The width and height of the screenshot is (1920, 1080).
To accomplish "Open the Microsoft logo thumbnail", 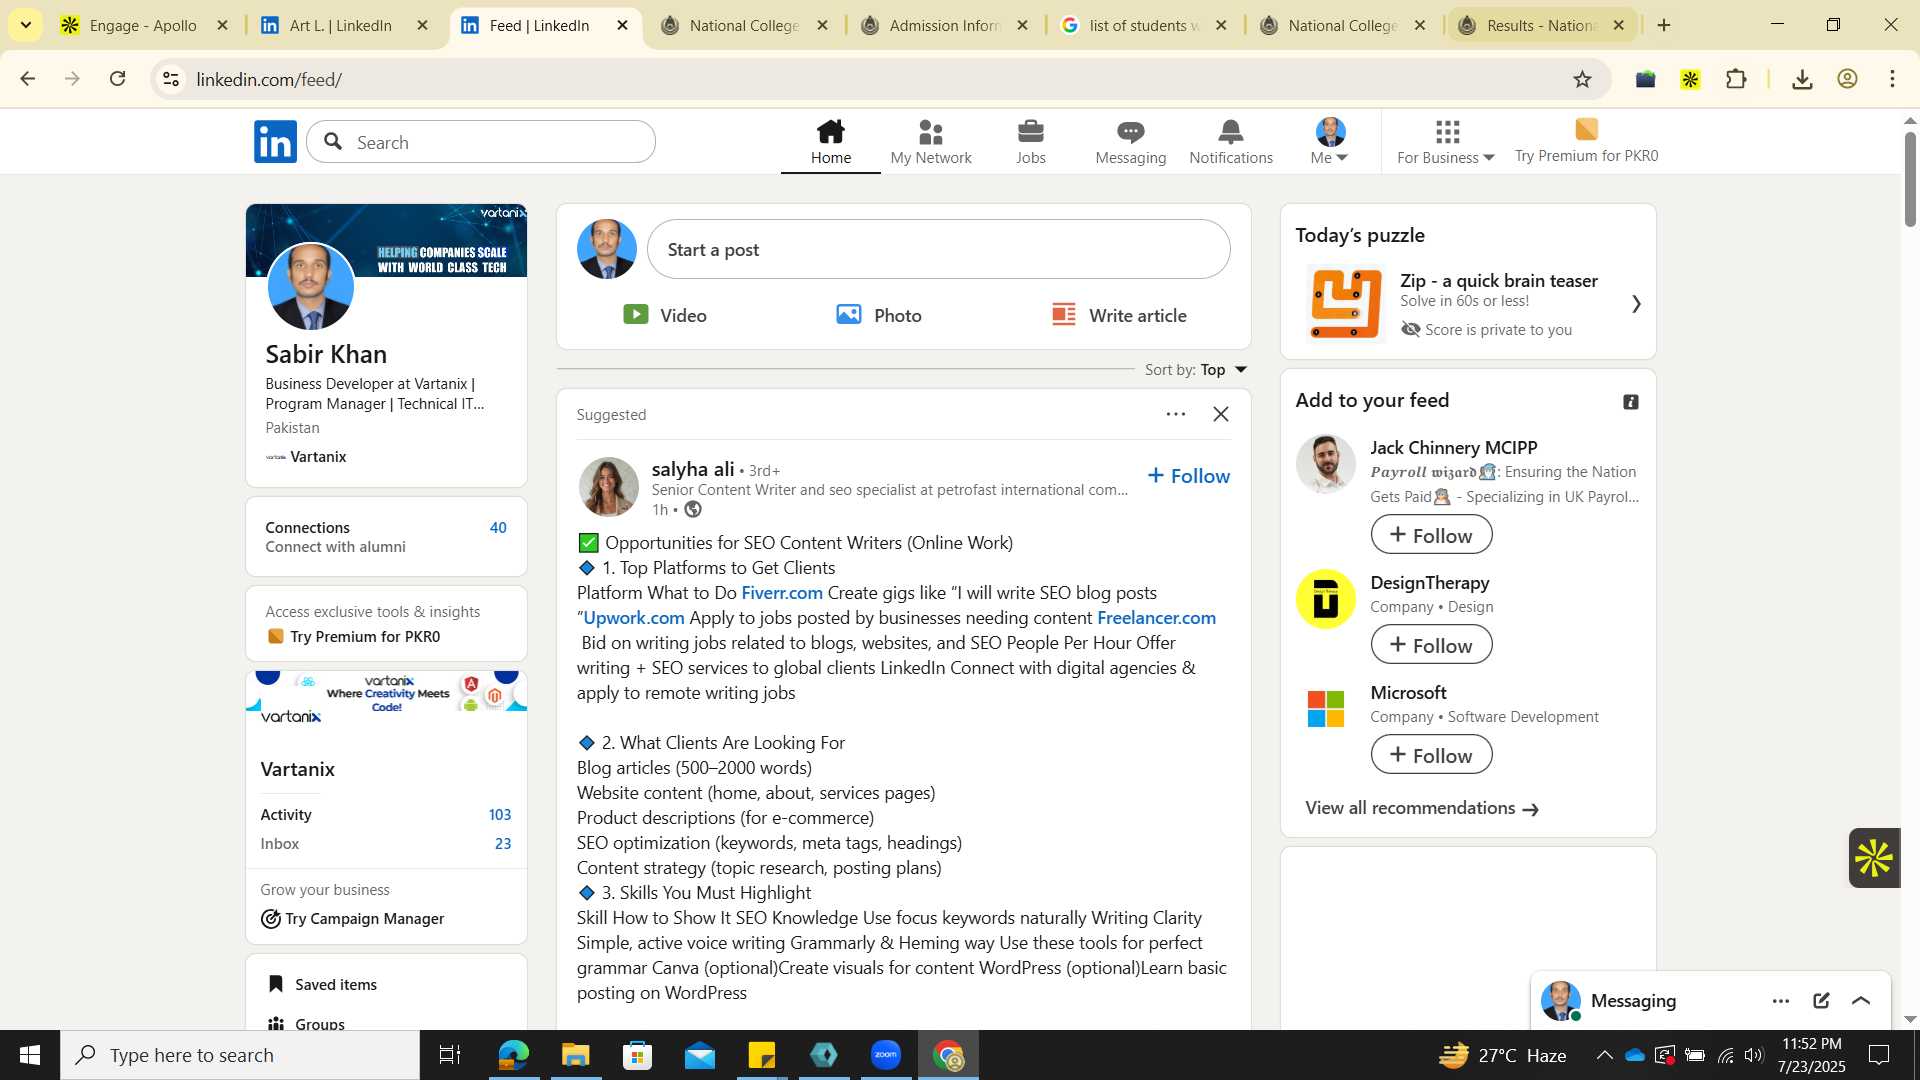I will click(1325, 709).
